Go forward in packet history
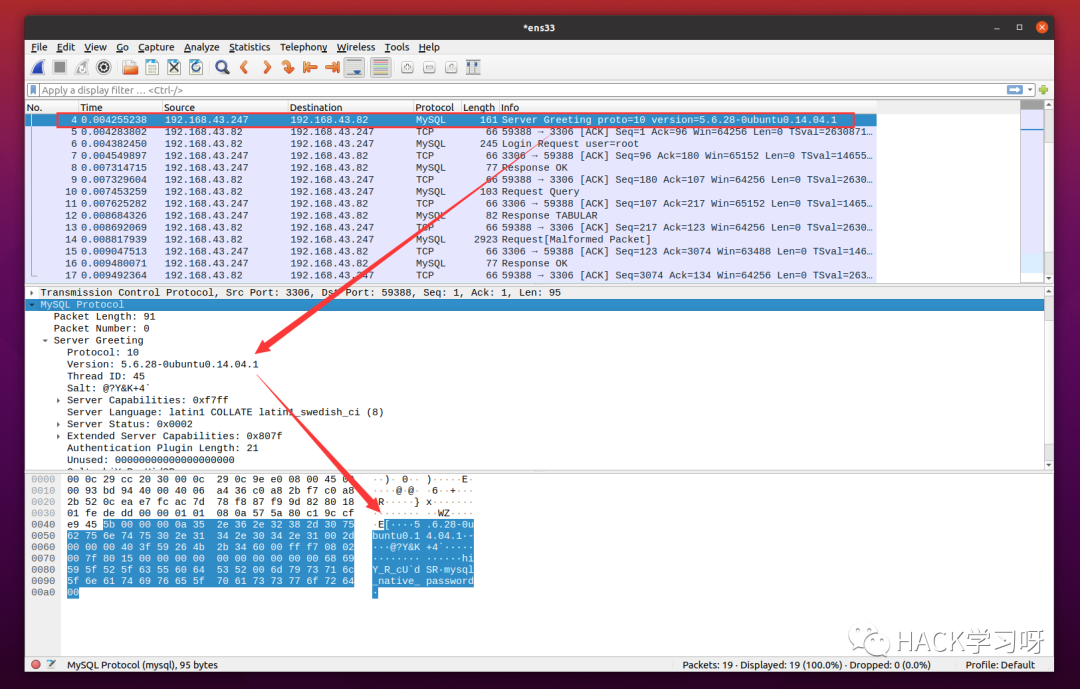Image resolution: width=1080 pixels, height=689 pixels. coord(267,68)
